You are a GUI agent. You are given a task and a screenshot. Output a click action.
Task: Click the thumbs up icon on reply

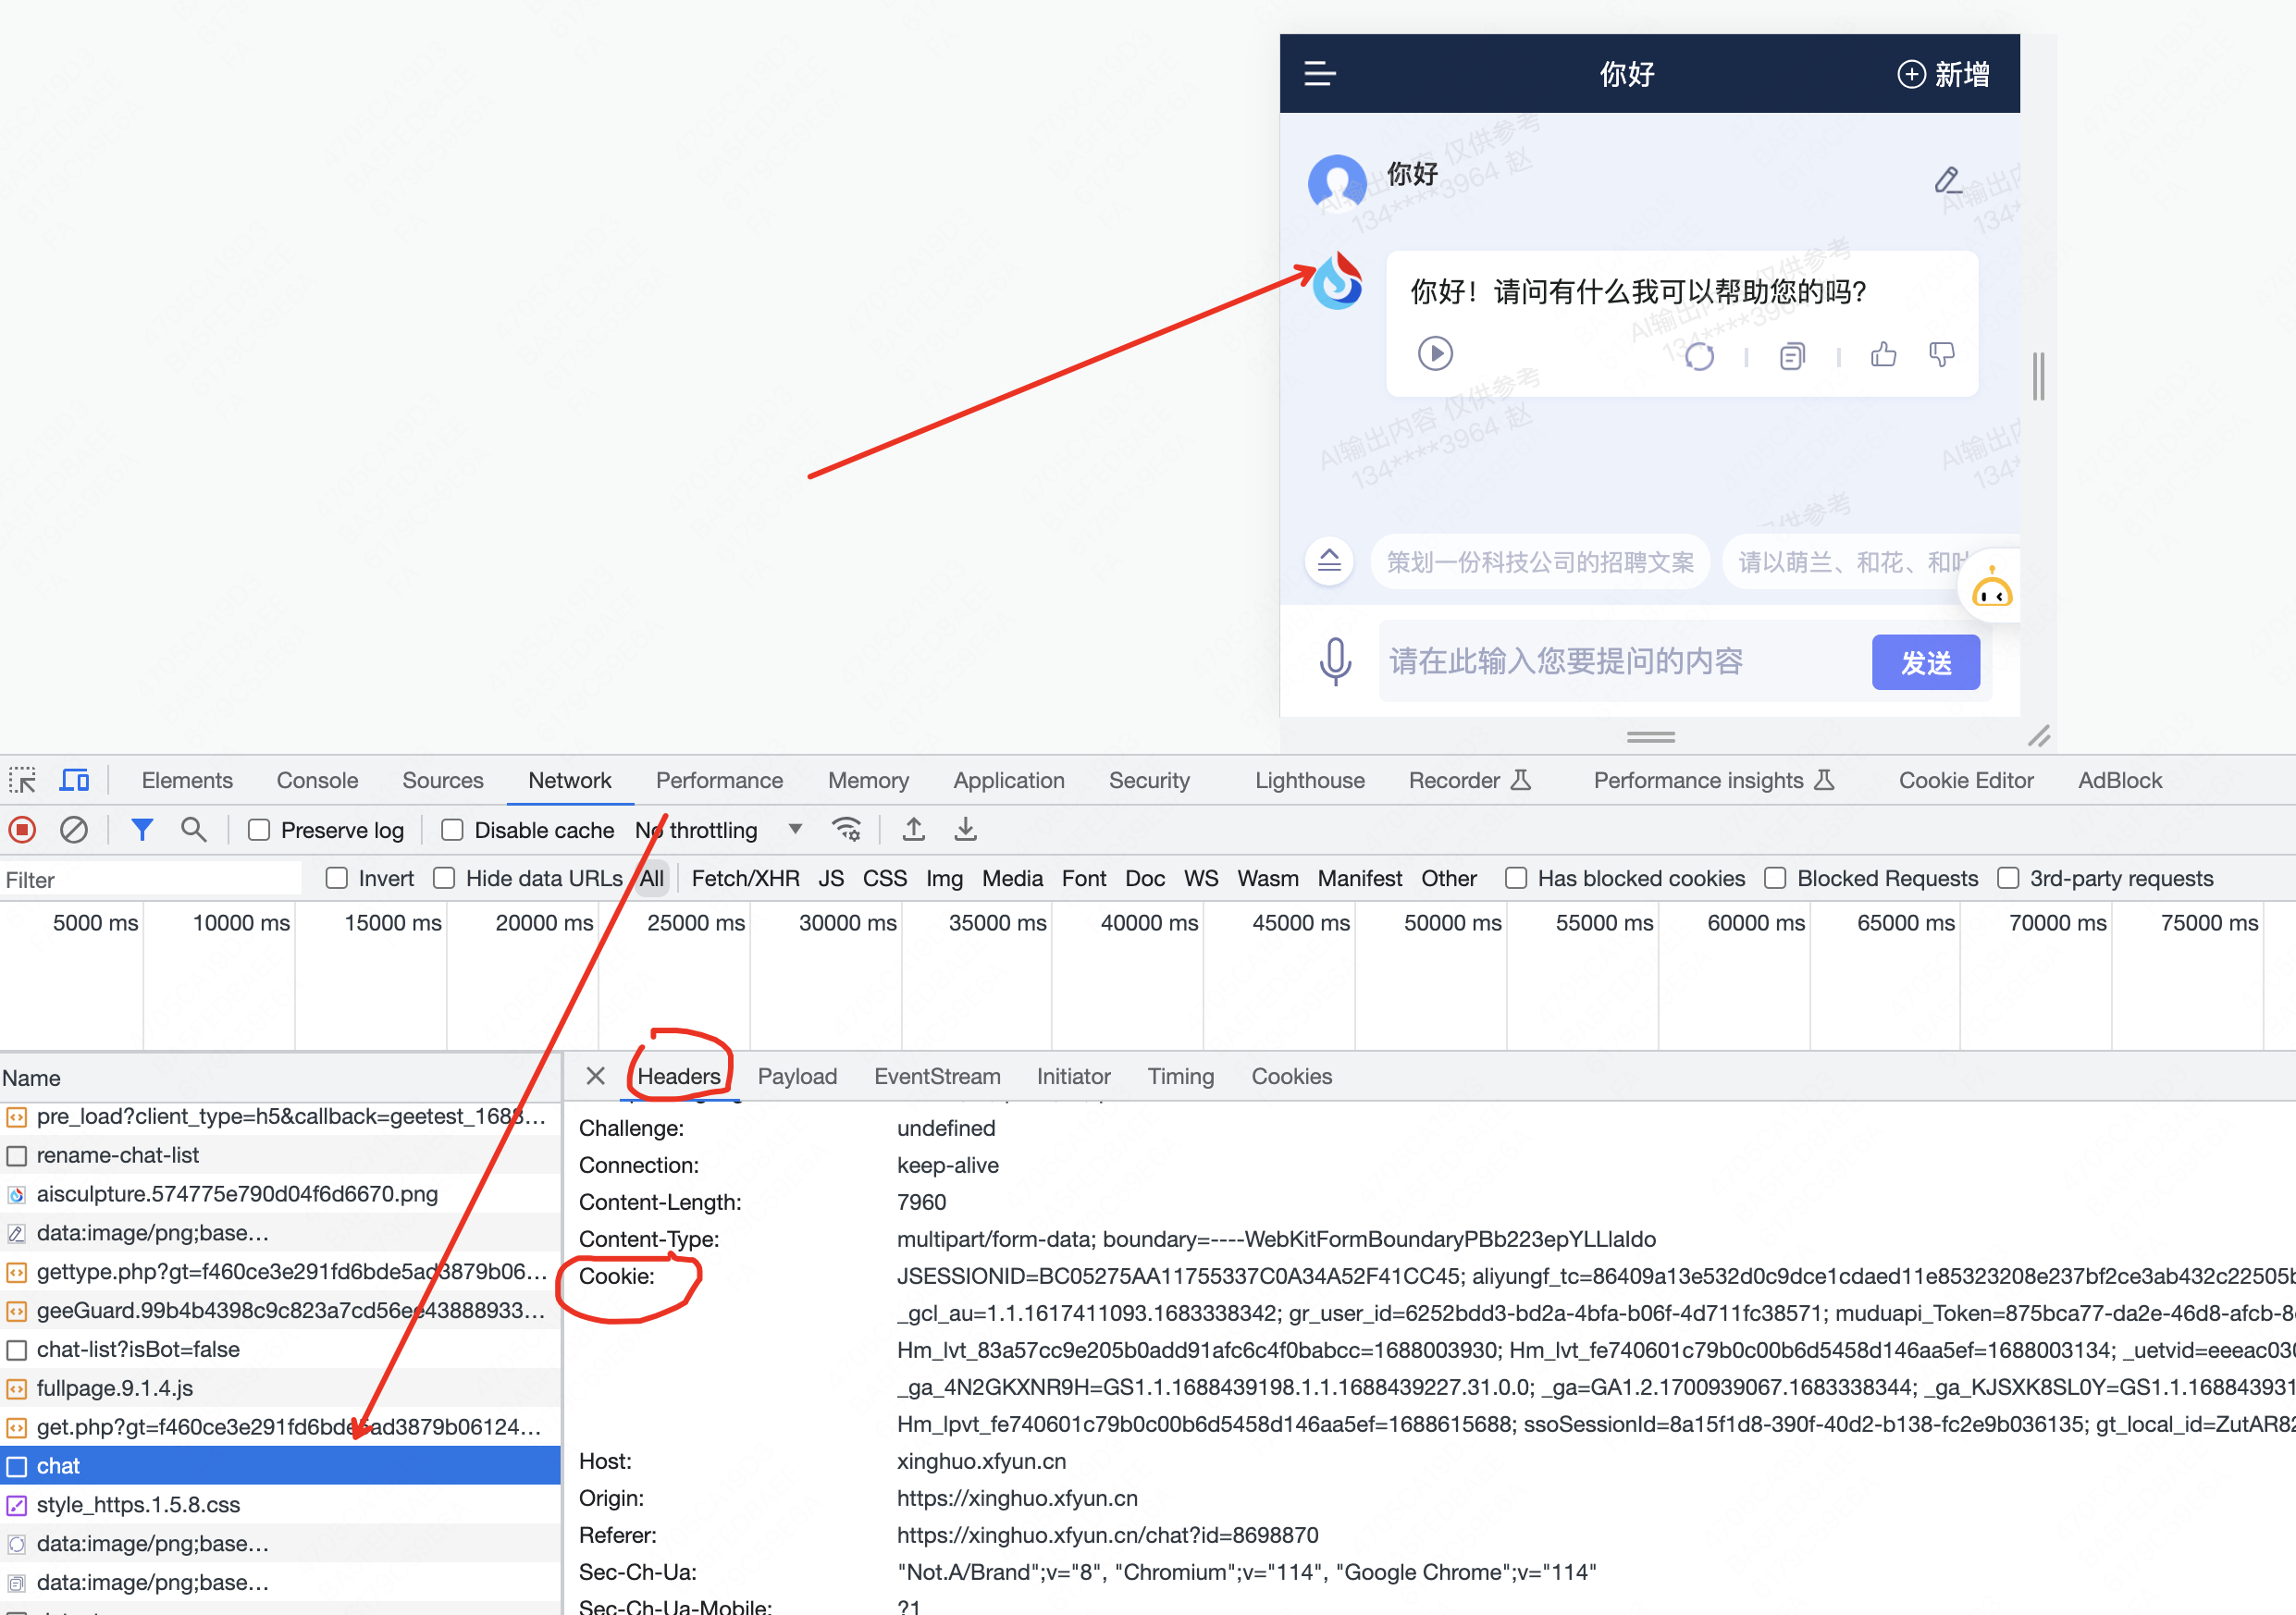1883,354
